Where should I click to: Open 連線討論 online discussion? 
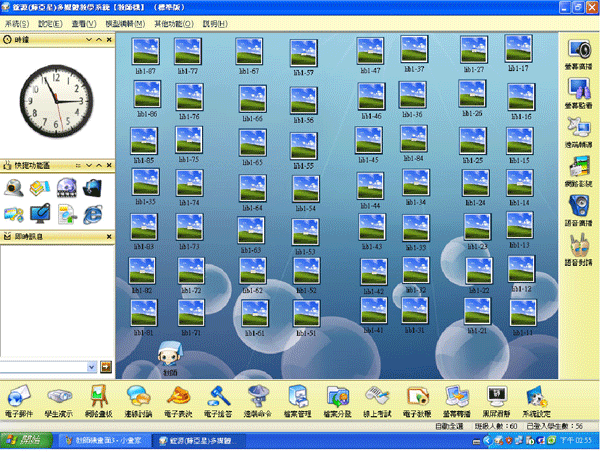coord(138,401)
